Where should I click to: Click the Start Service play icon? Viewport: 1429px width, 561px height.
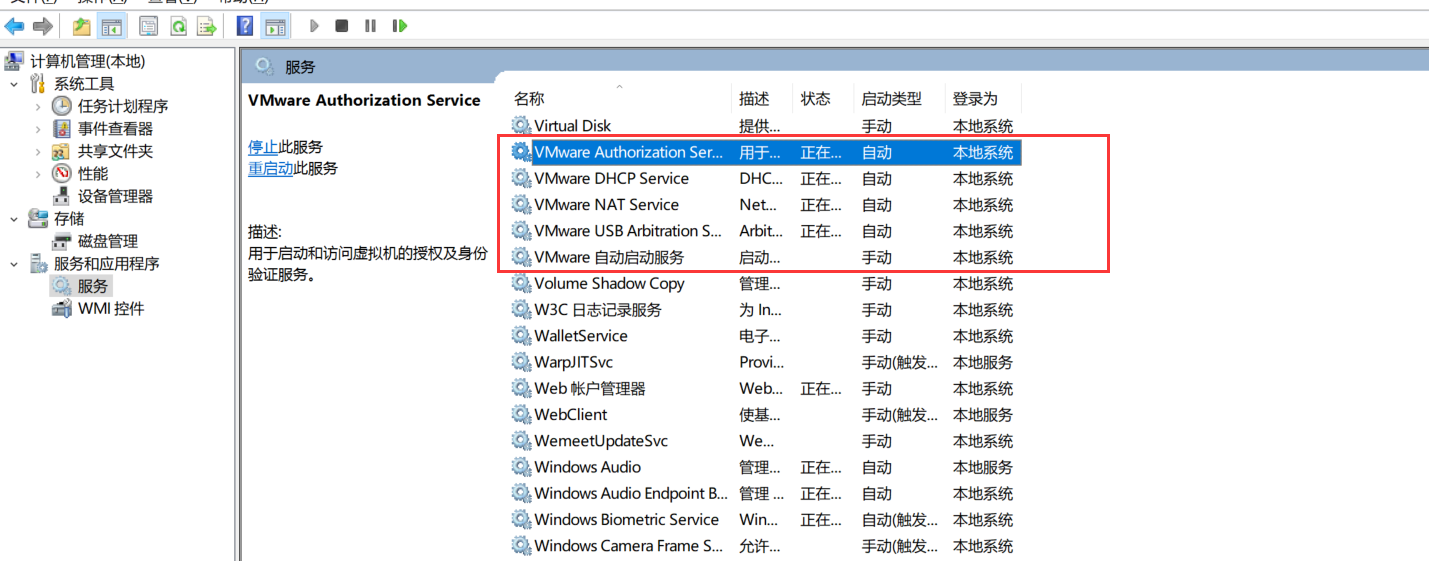[314, 26]
